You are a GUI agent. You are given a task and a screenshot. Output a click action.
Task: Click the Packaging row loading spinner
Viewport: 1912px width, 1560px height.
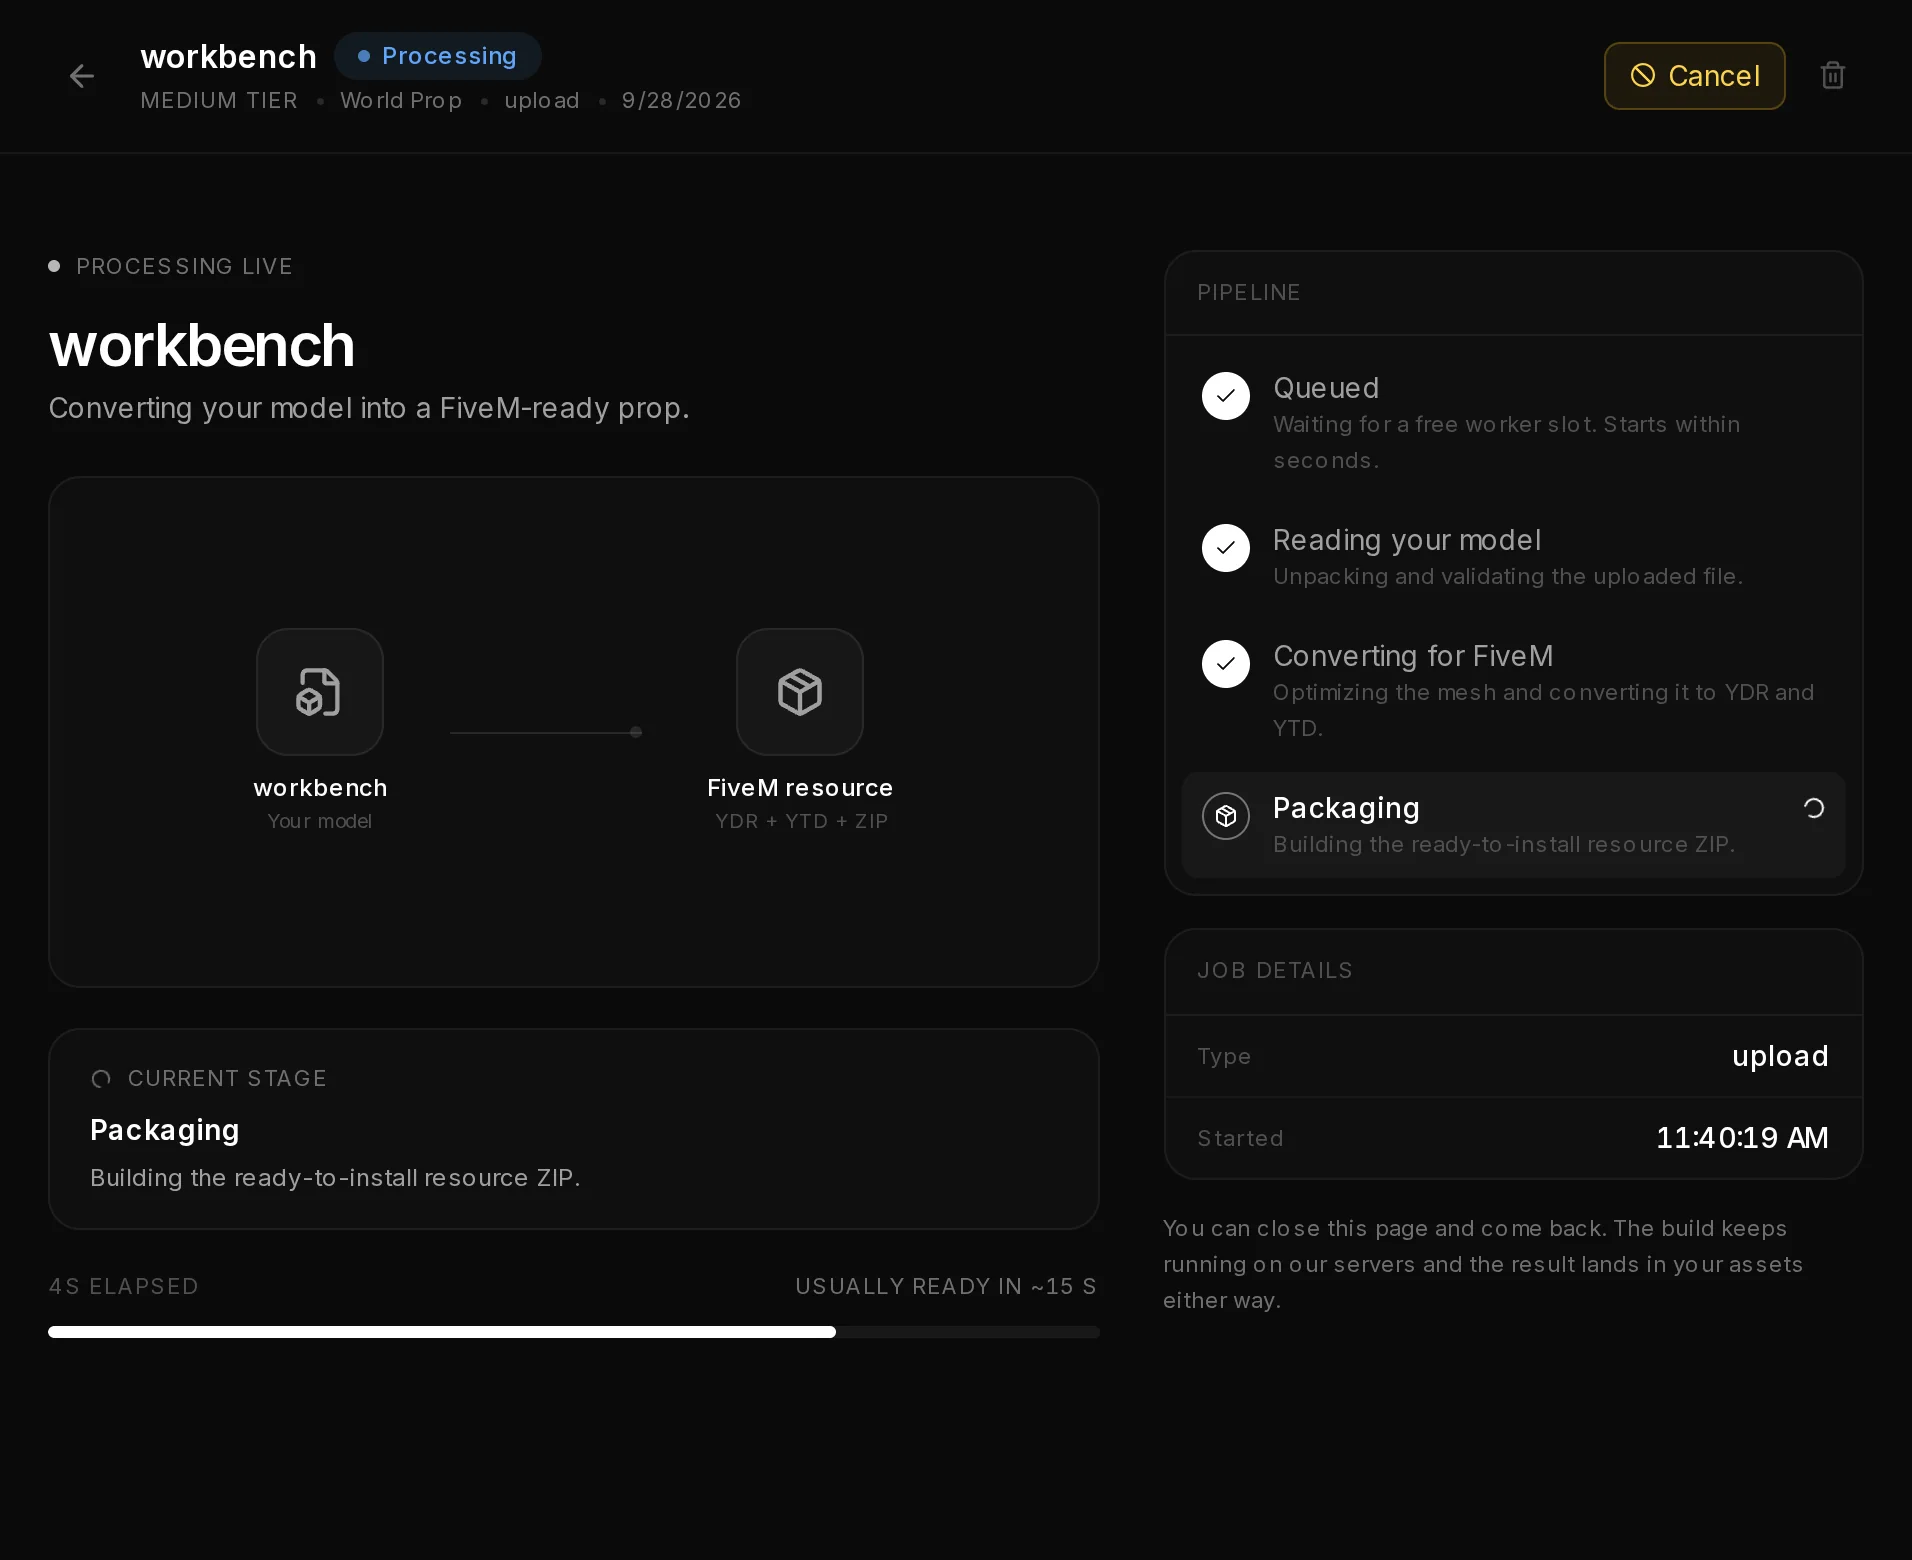1813,808
